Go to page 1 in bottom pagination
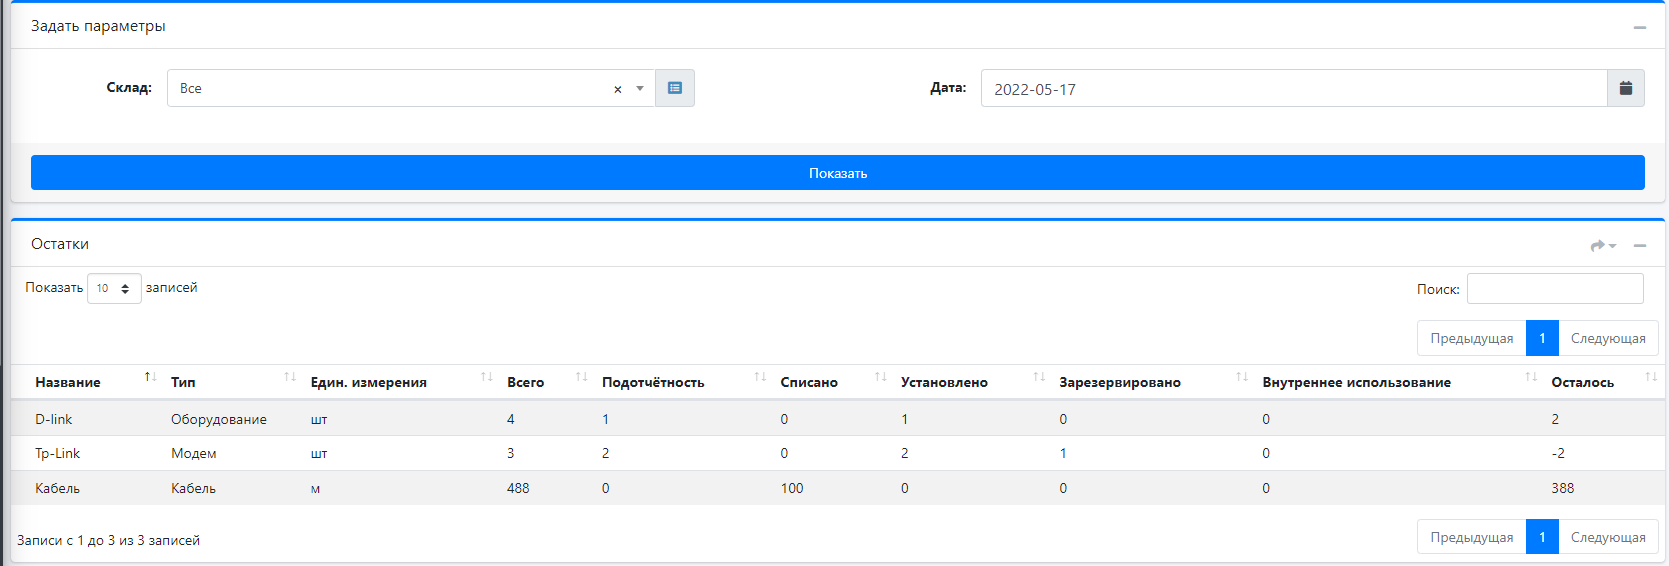The width and height of the screenshot is (1669, 566). coord(1541,537)
